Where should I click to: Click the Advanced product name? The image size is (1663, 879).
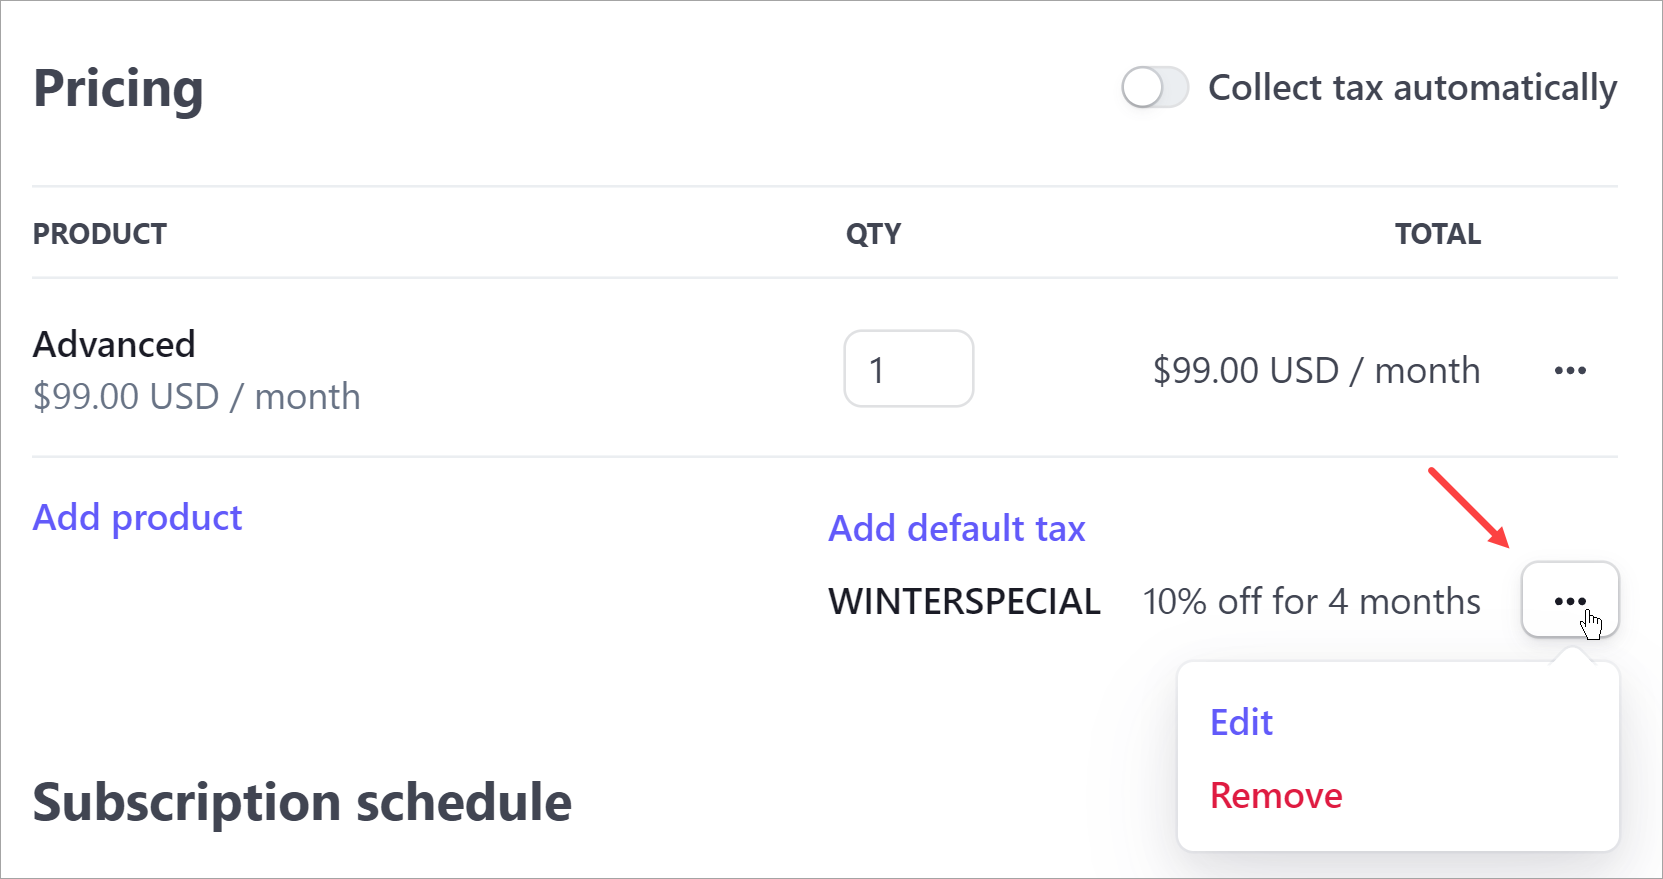tap(114, 344)
